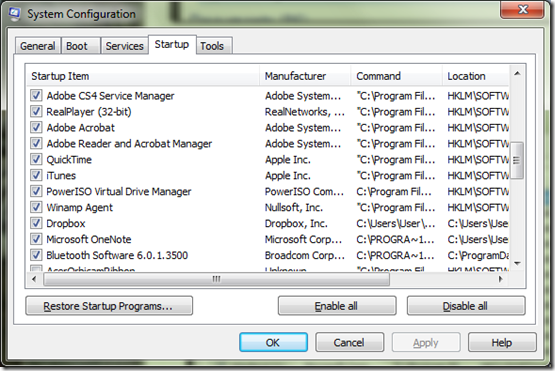Image resolution: width=555 pixels, height=371 pixels.
Task: Sort by Location column header
Action: pos(476,76)
